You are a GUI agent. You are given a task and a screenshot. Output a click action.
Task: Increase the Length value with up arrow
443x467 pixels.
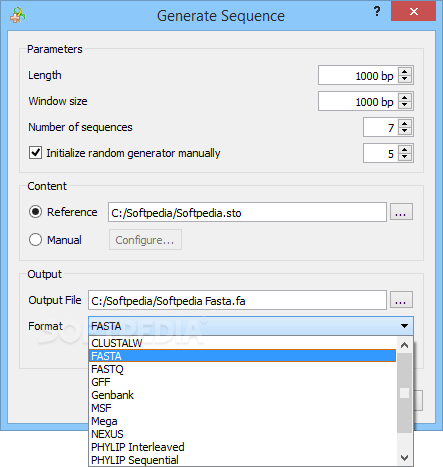tap(405, 71)
